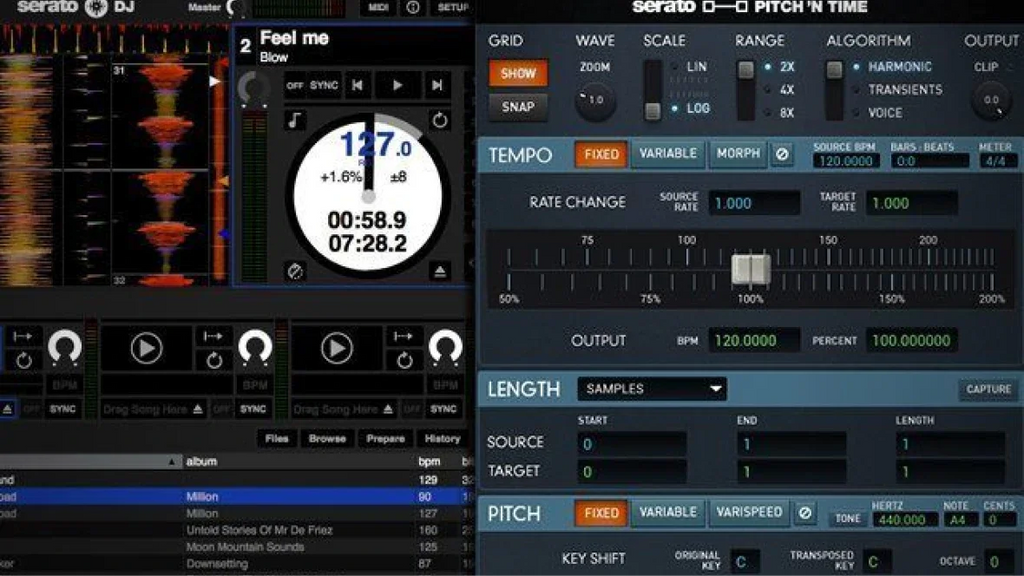Image resolution: width=1024 pixels, height=576 pixels.
Task: Click the Wave Zoom knob in Pitch 'n Time
Action: (x=595, y=101)
